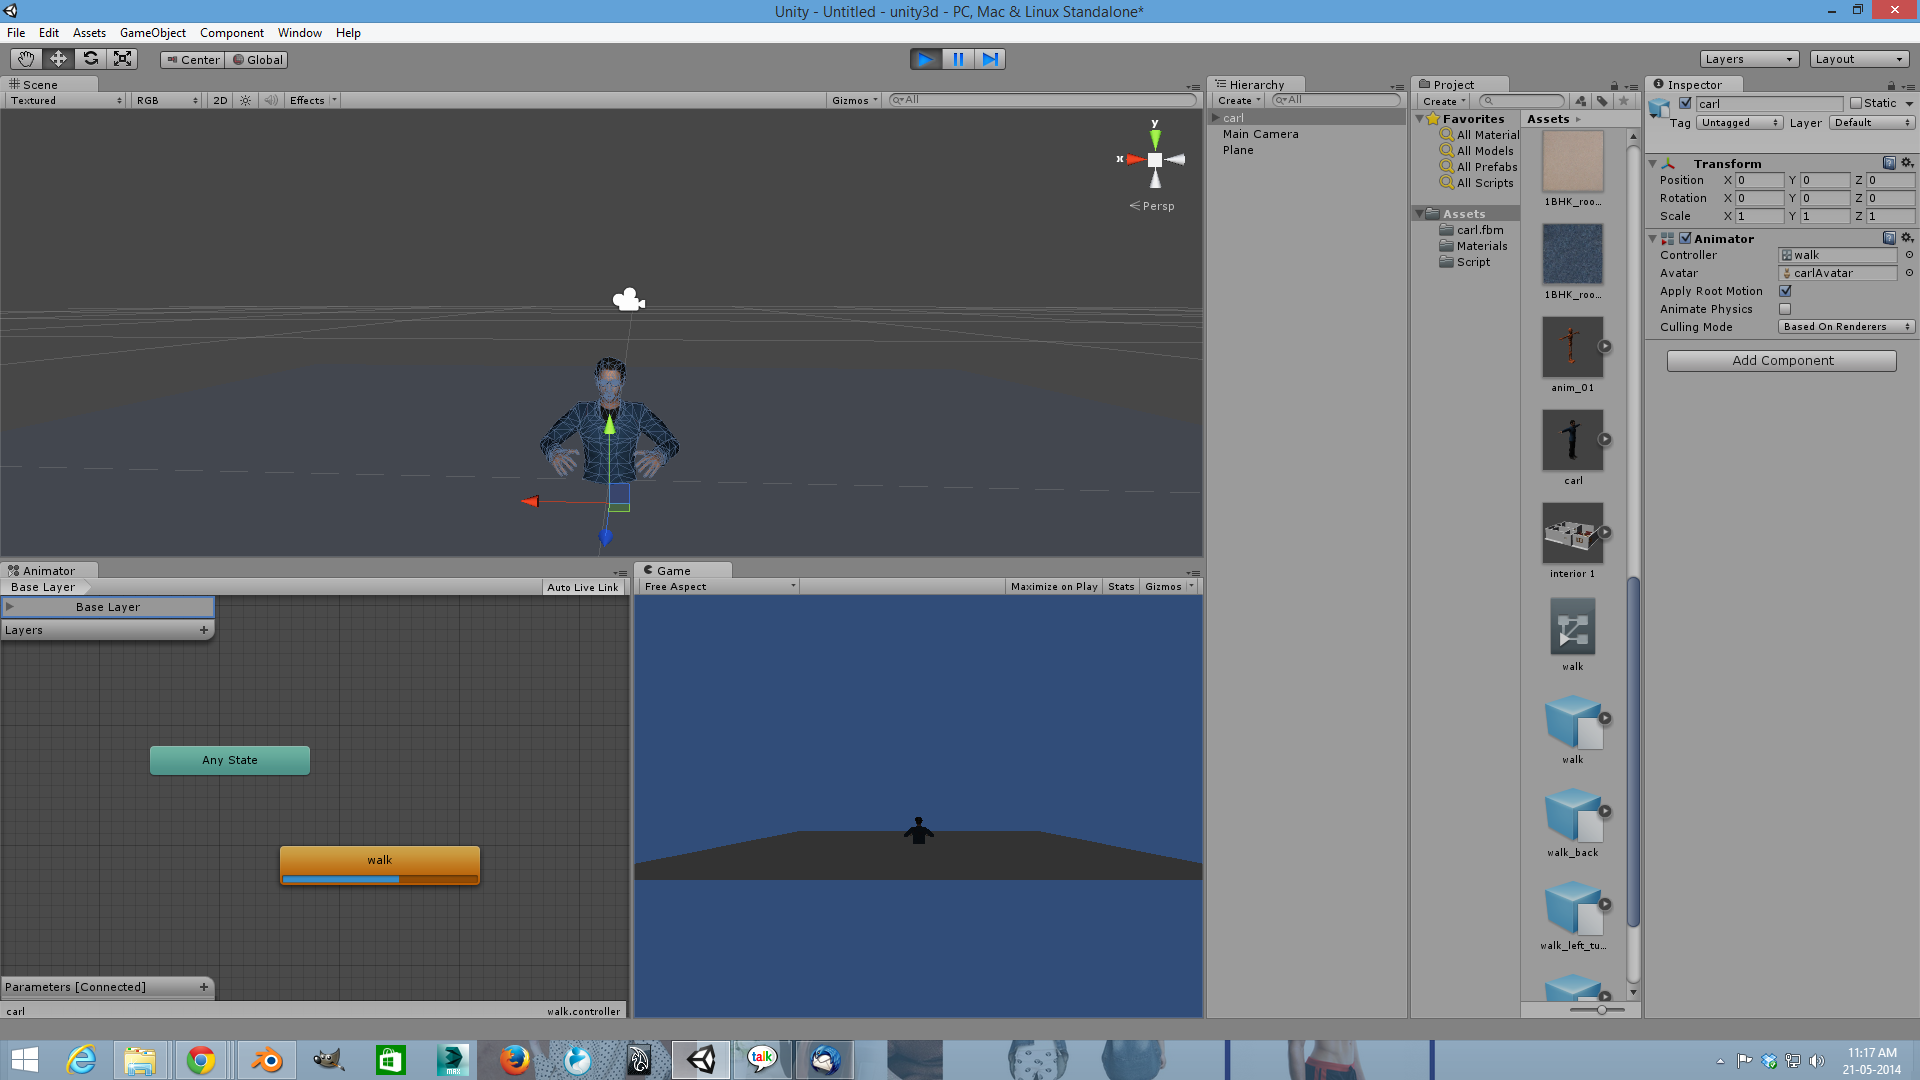
Task: Open Culling Mode dropdown
Action: (1846, 327)
